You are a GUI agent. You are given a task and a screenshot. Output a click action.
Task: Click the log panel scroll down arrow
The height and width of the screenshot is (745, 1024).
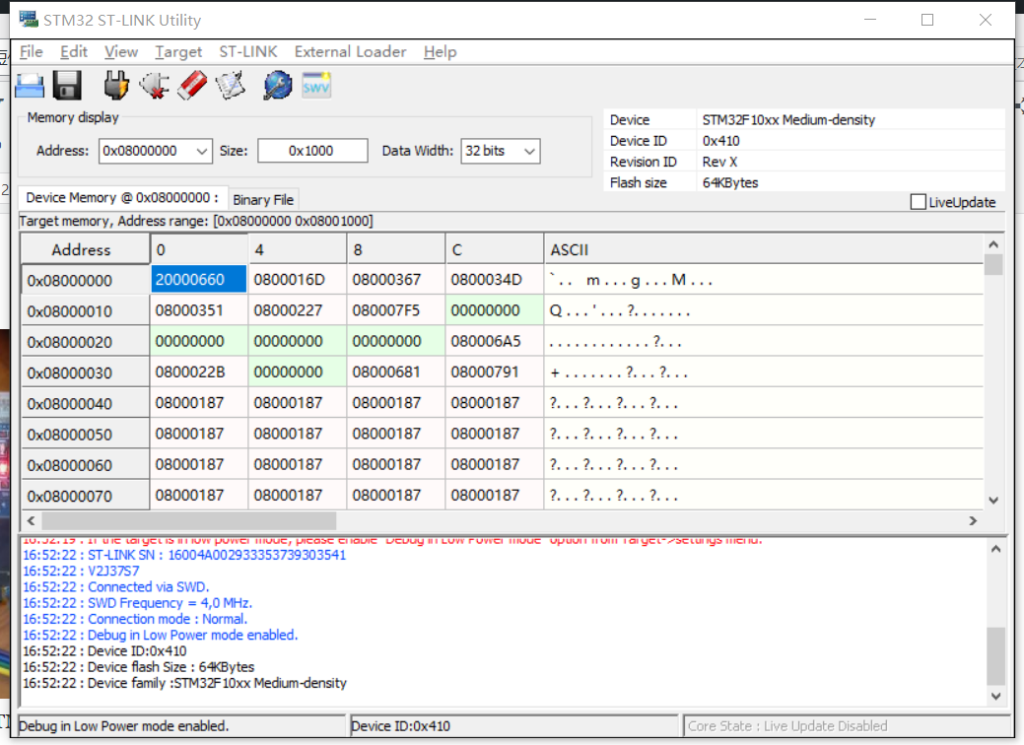995,696
